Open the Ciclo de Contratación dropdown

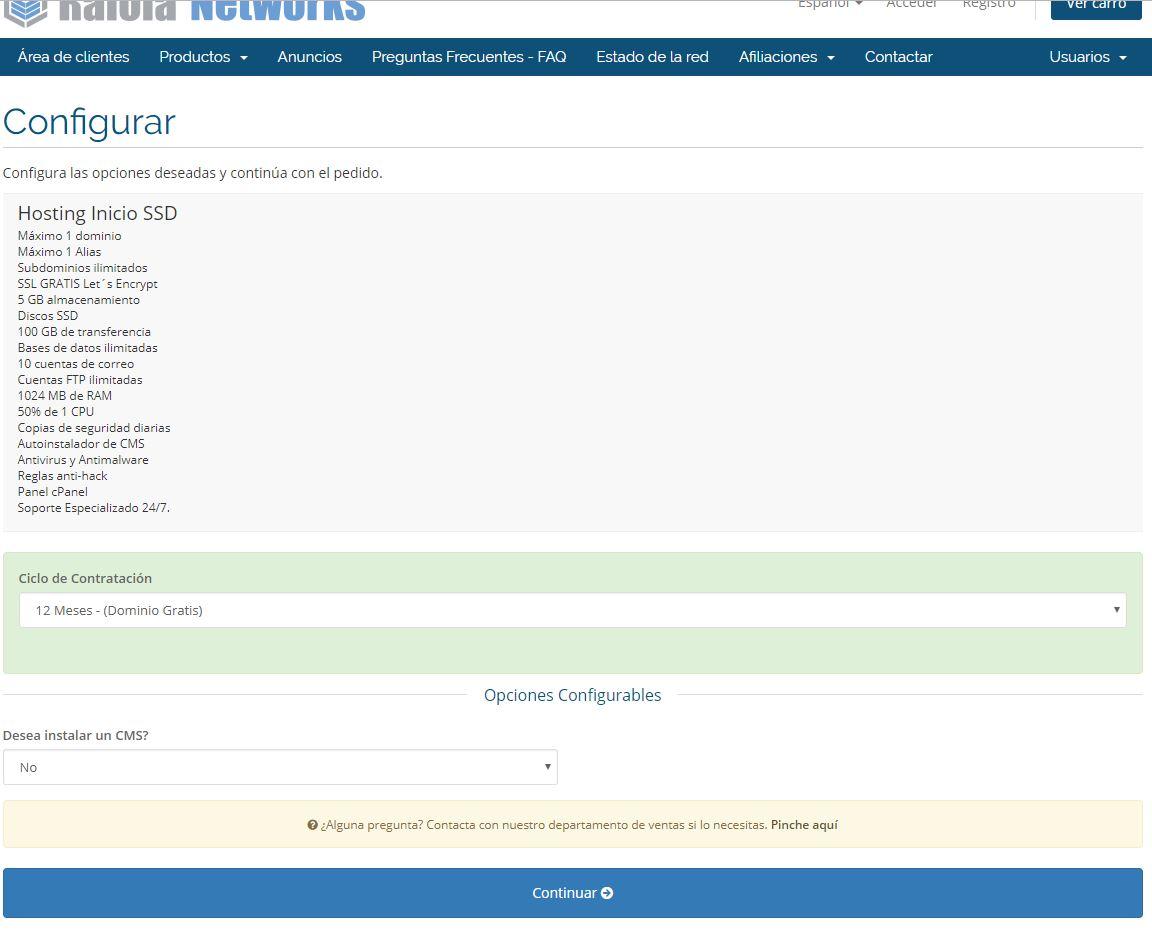coord(572,610)
